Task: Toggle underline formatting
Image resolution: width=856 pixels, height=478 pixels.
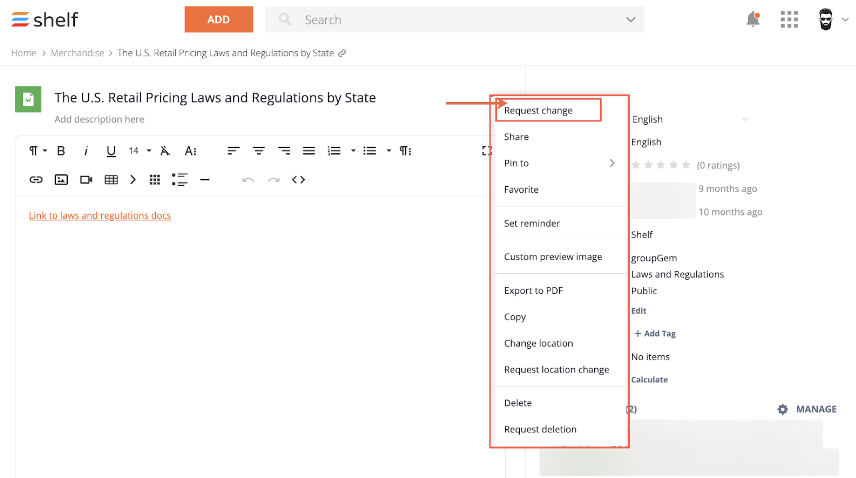Action: (111, 151)
